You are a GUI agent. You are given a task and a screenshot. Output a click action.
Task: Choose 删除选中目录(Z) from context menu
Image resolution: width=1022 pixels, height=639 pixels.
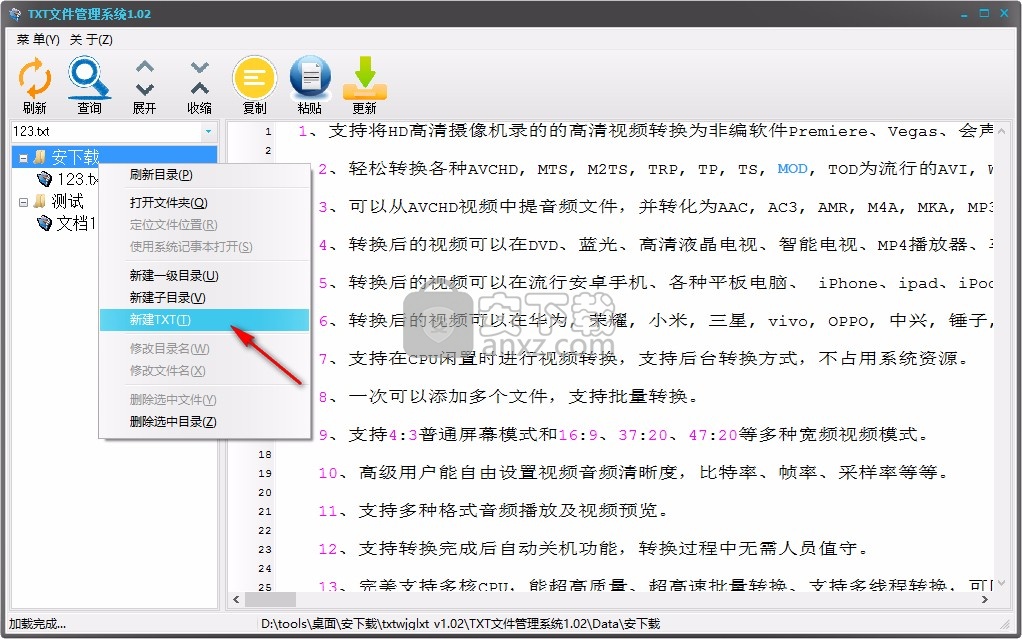[205, 422]
